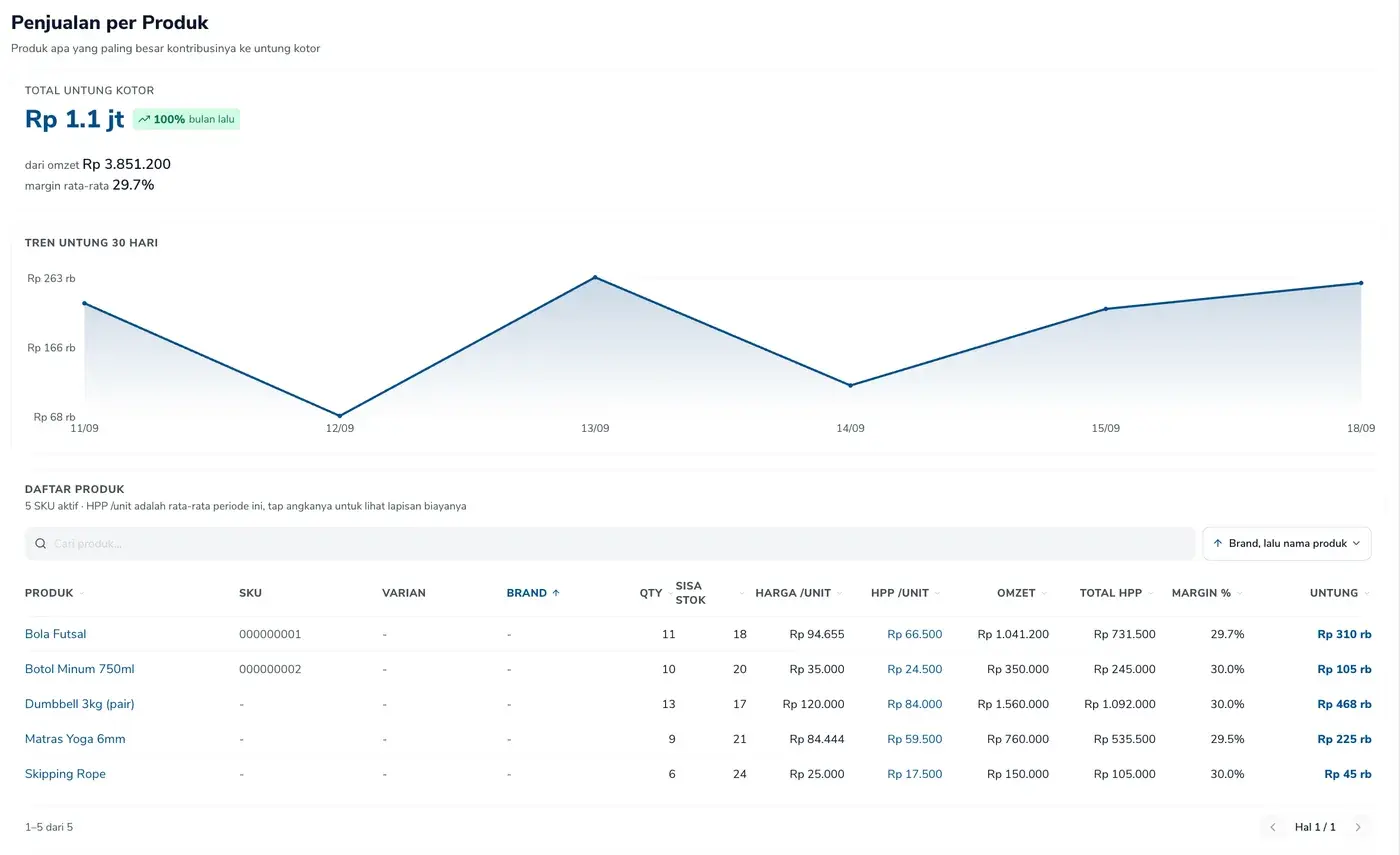Click the sort chevron beside OMZET header

[1044, 593]
